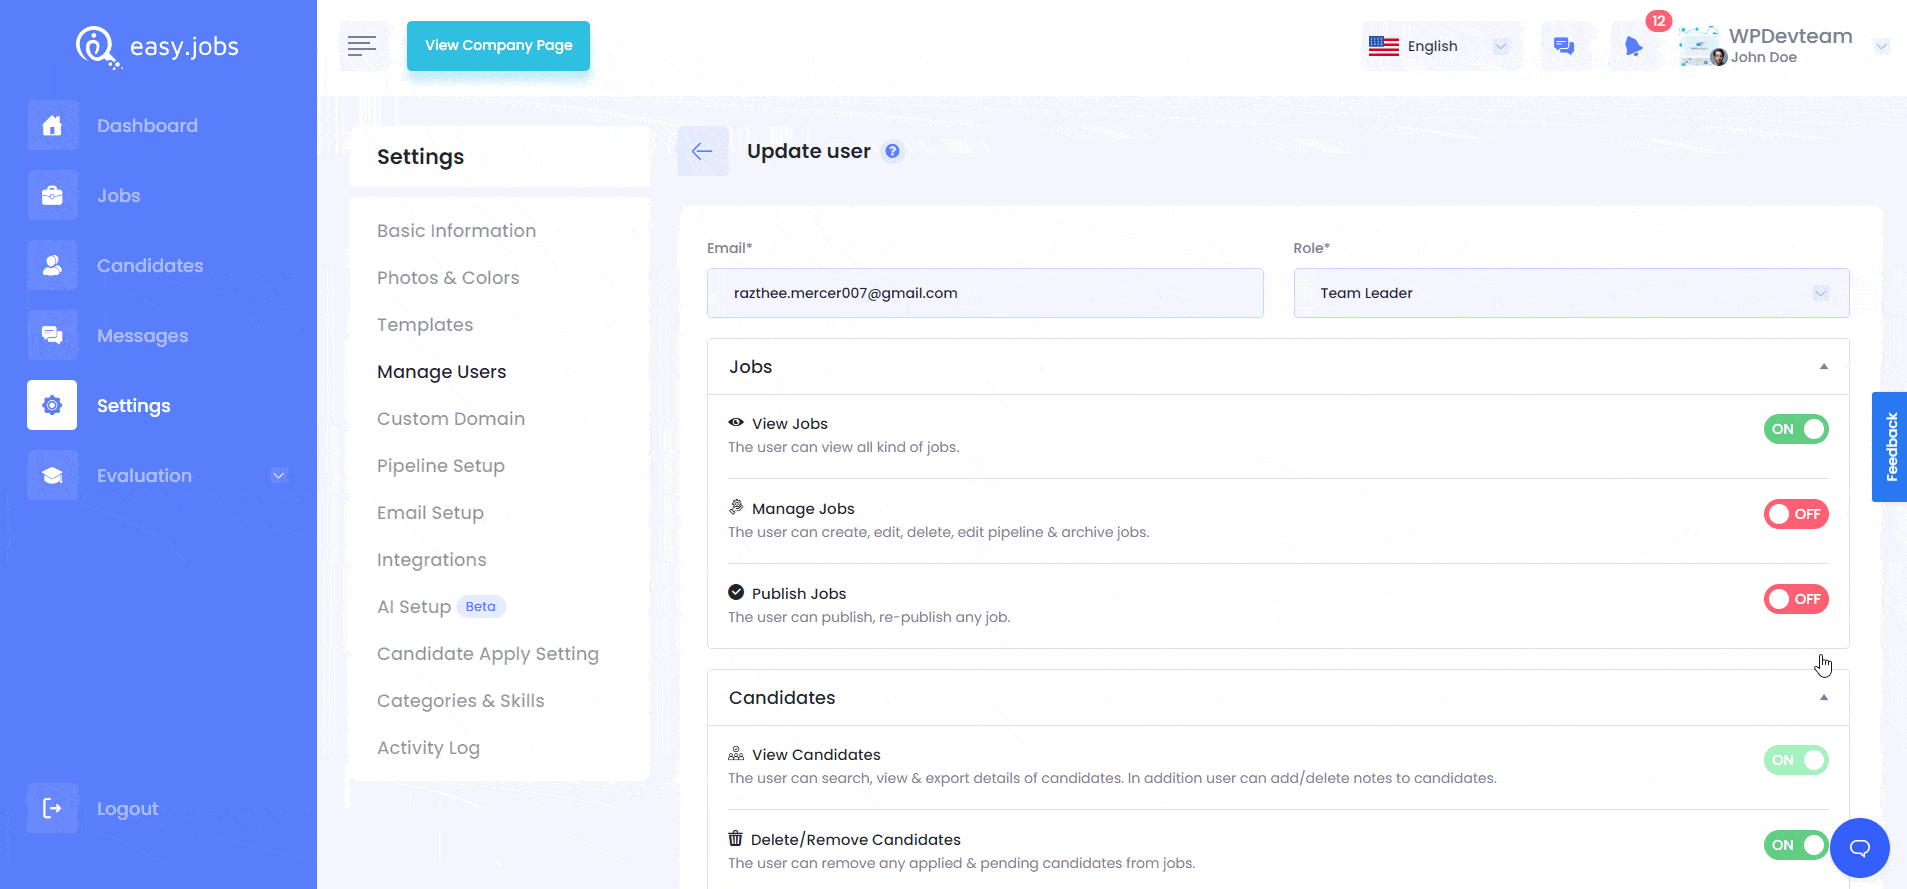Open Integrations settings
1907x889 pixels.
pos(432,560)
